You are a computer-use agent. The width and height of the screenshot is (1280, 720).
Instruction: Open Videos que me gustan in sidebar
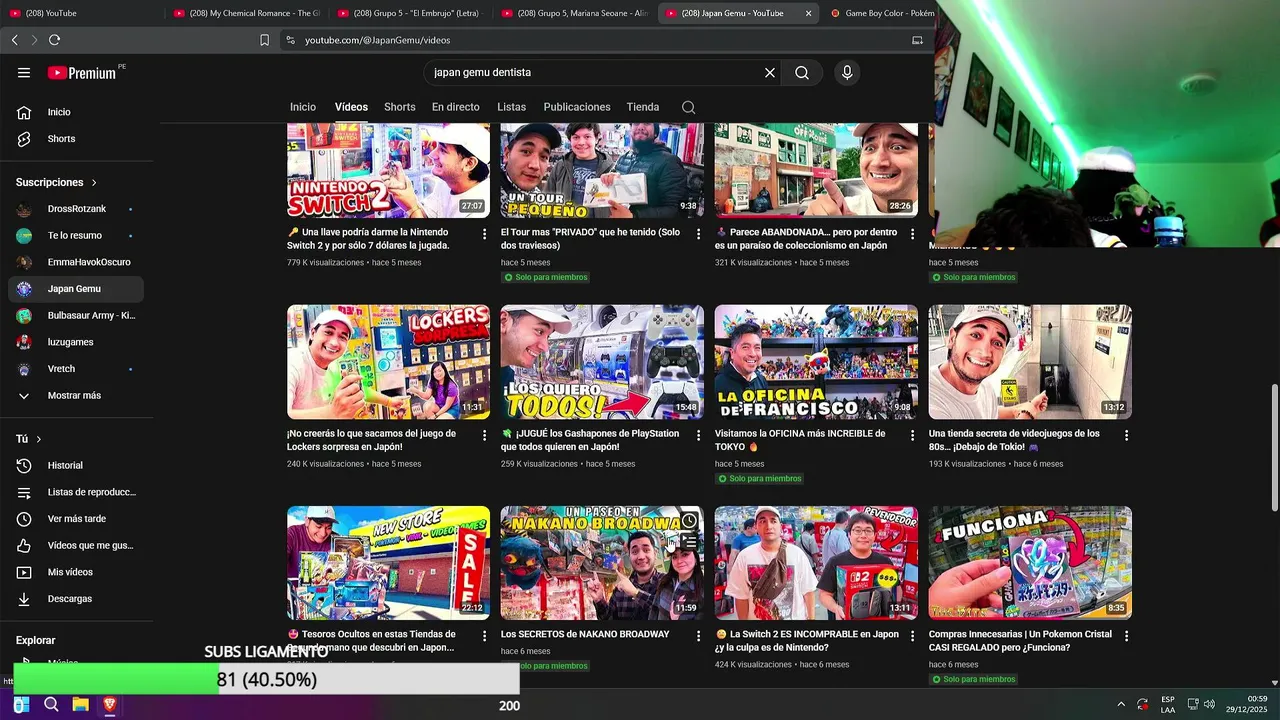75,546
